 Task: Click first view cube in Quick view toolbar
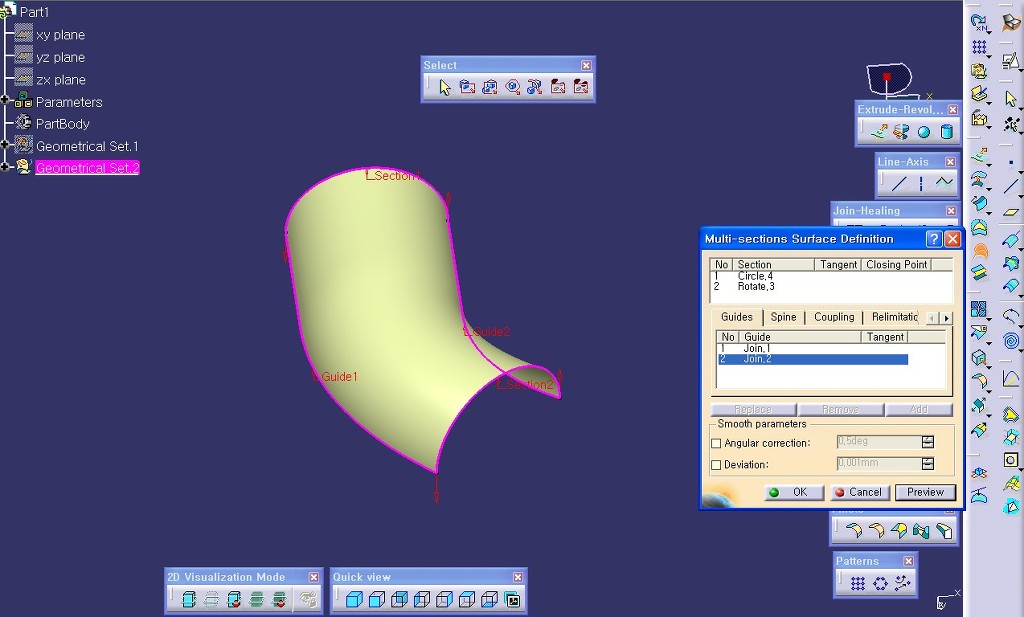pyautogui.click(x=353, y=600)
